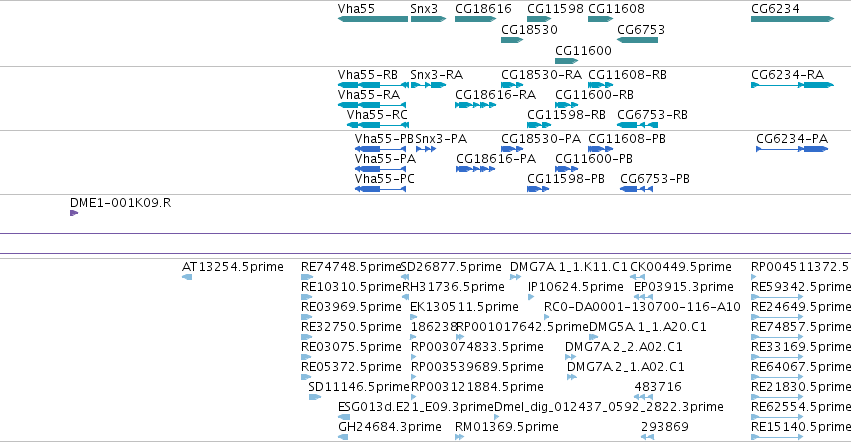851x442 pixels.
Task: Click the Vha55-RC transcript label
Action: click(x=377, y=115)
